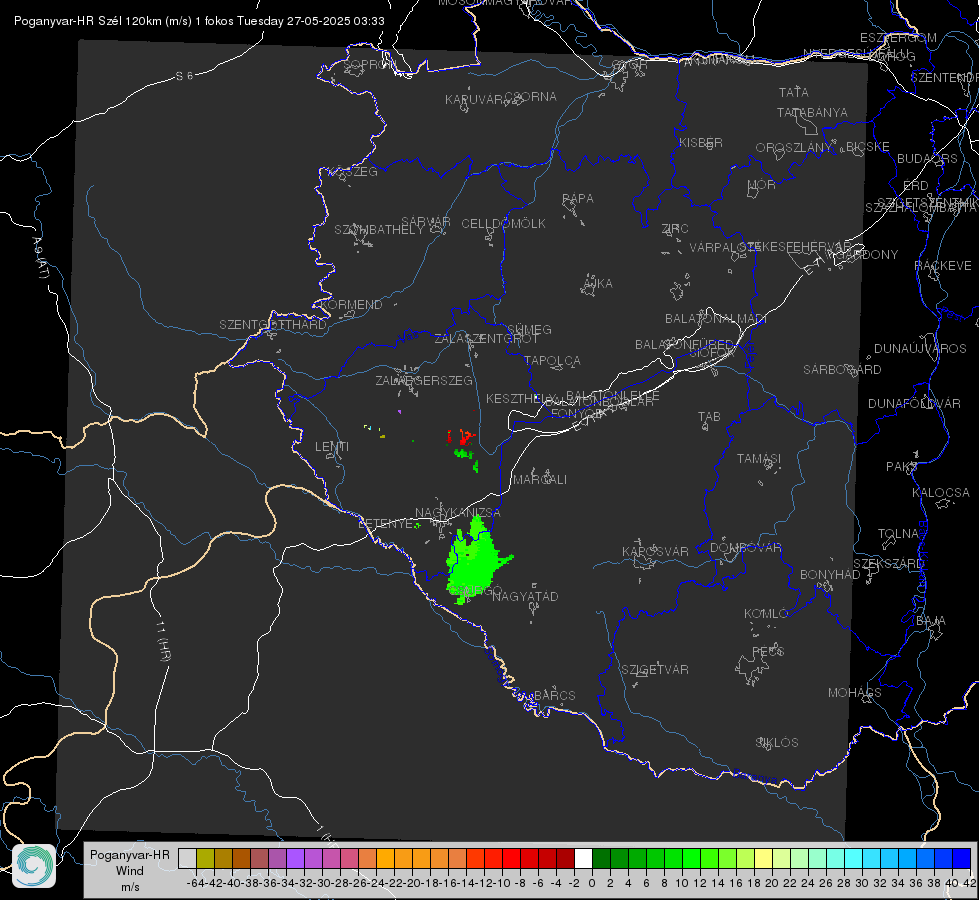Click the SOPRON city label
The image size is (979, 900).
tap(370, 64)
